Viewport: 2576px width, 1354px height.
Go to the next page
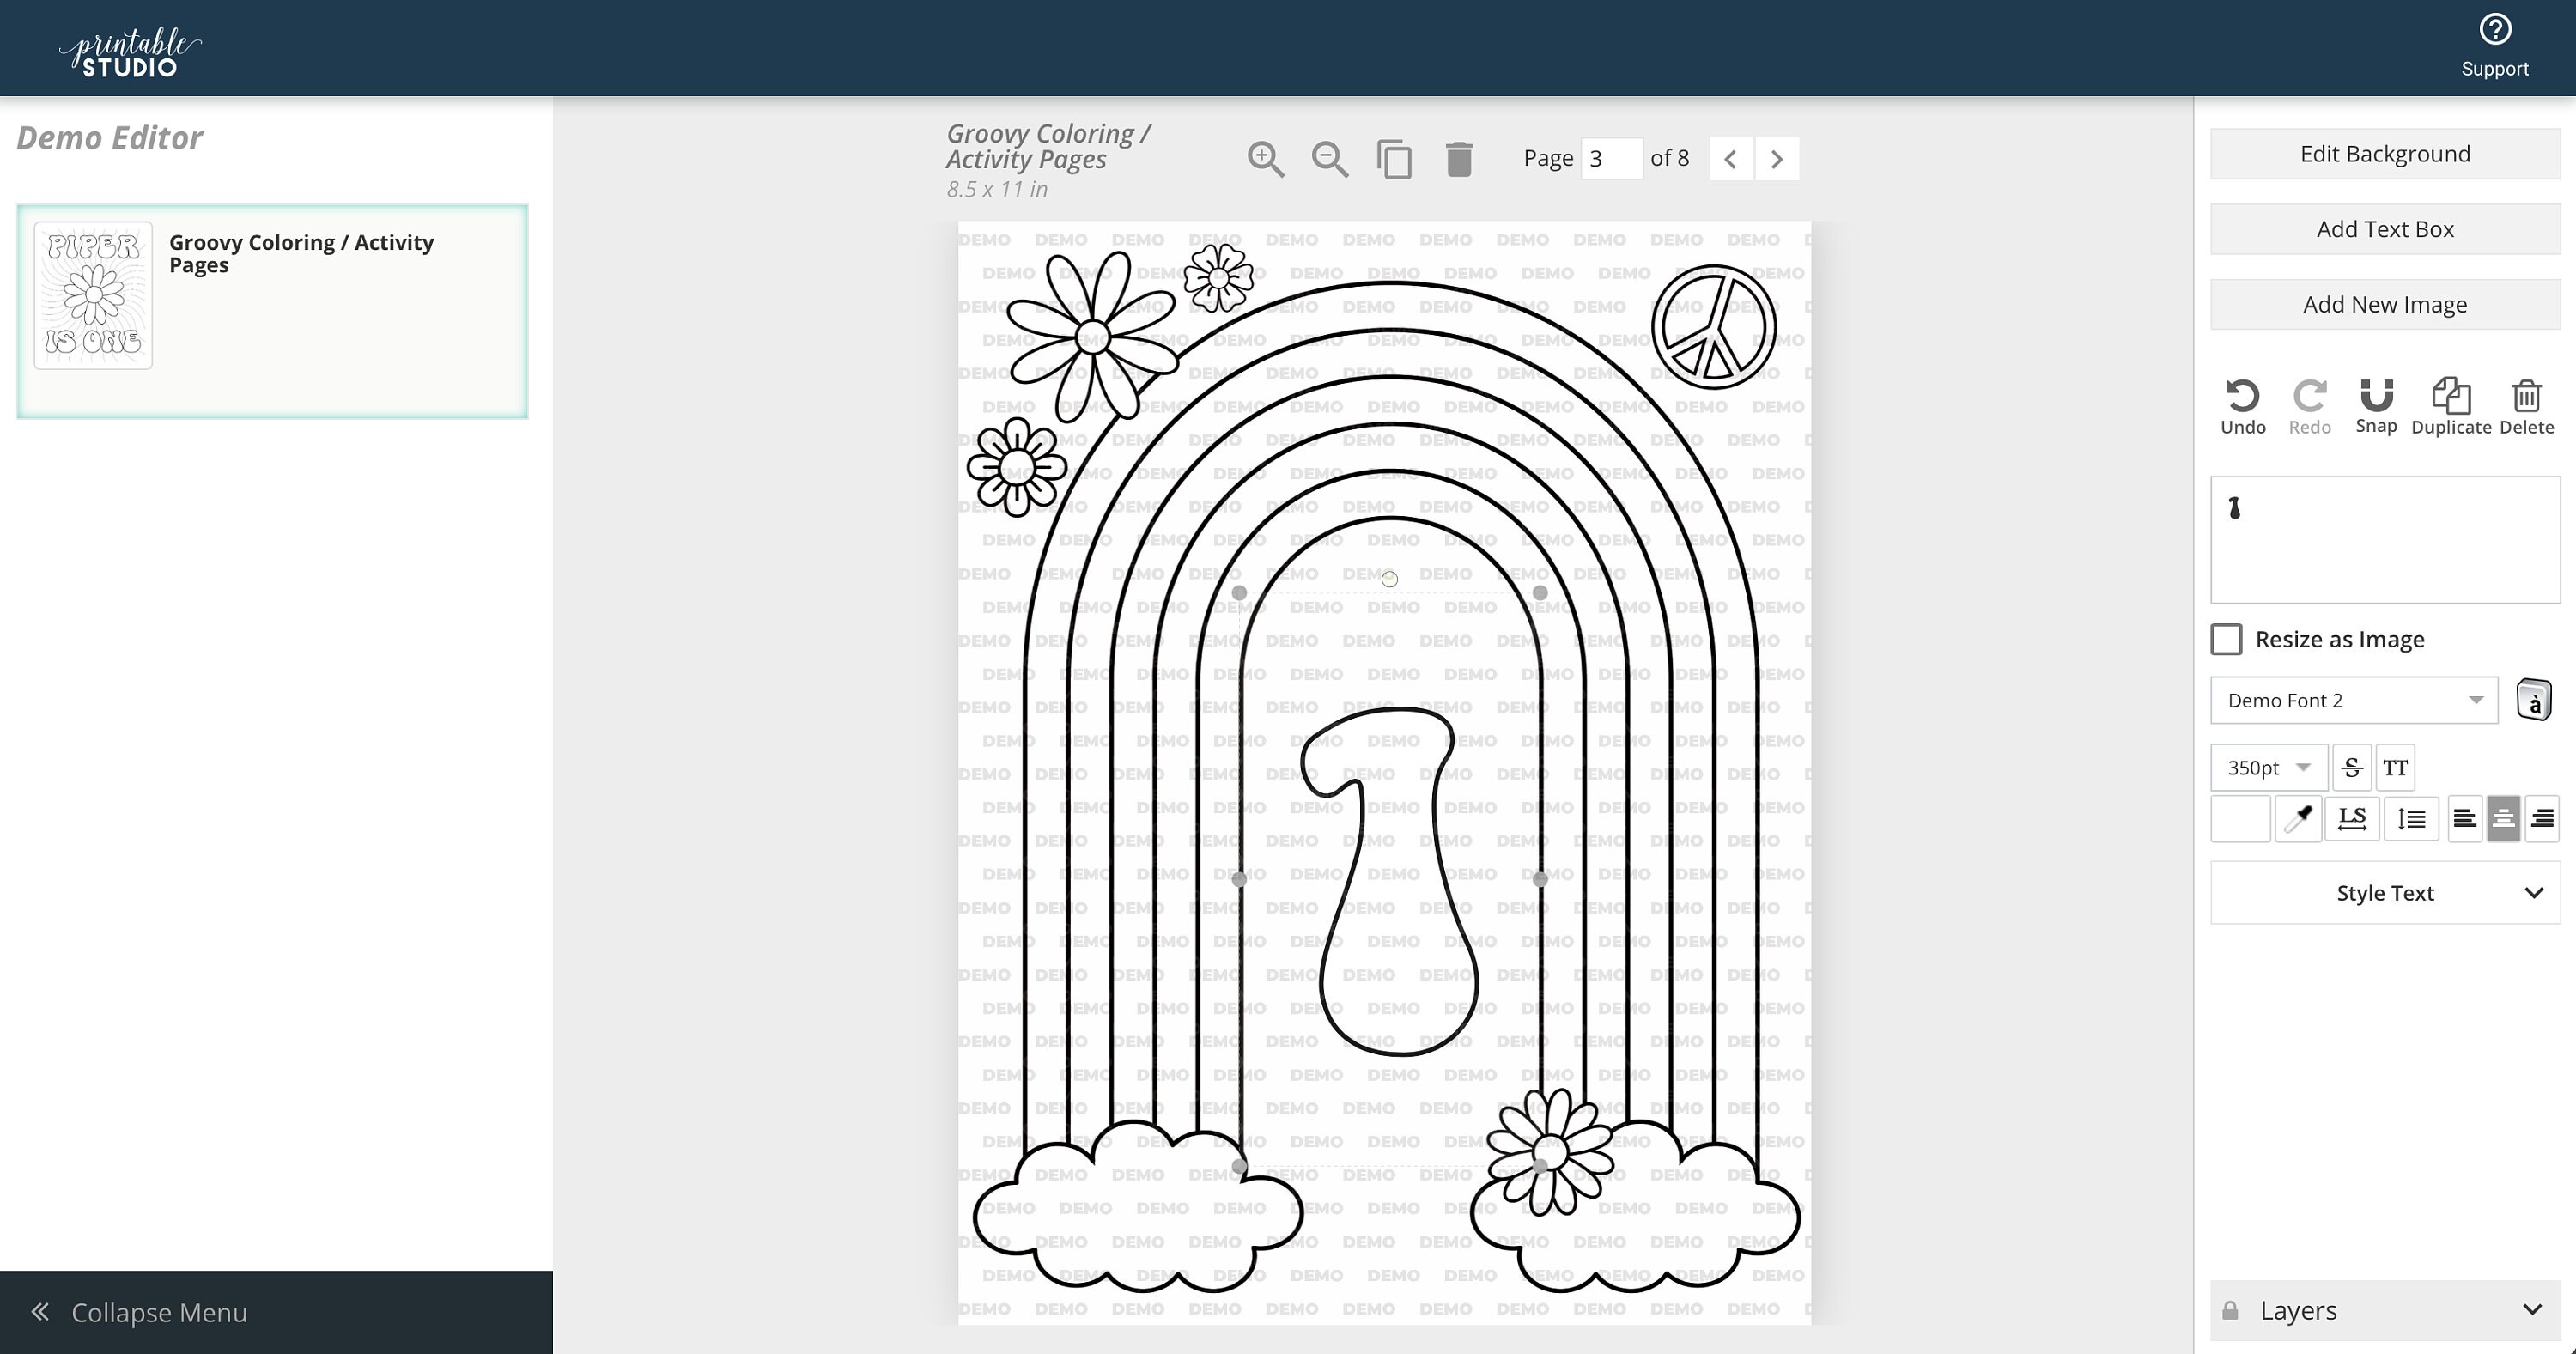coord(1777,159)
